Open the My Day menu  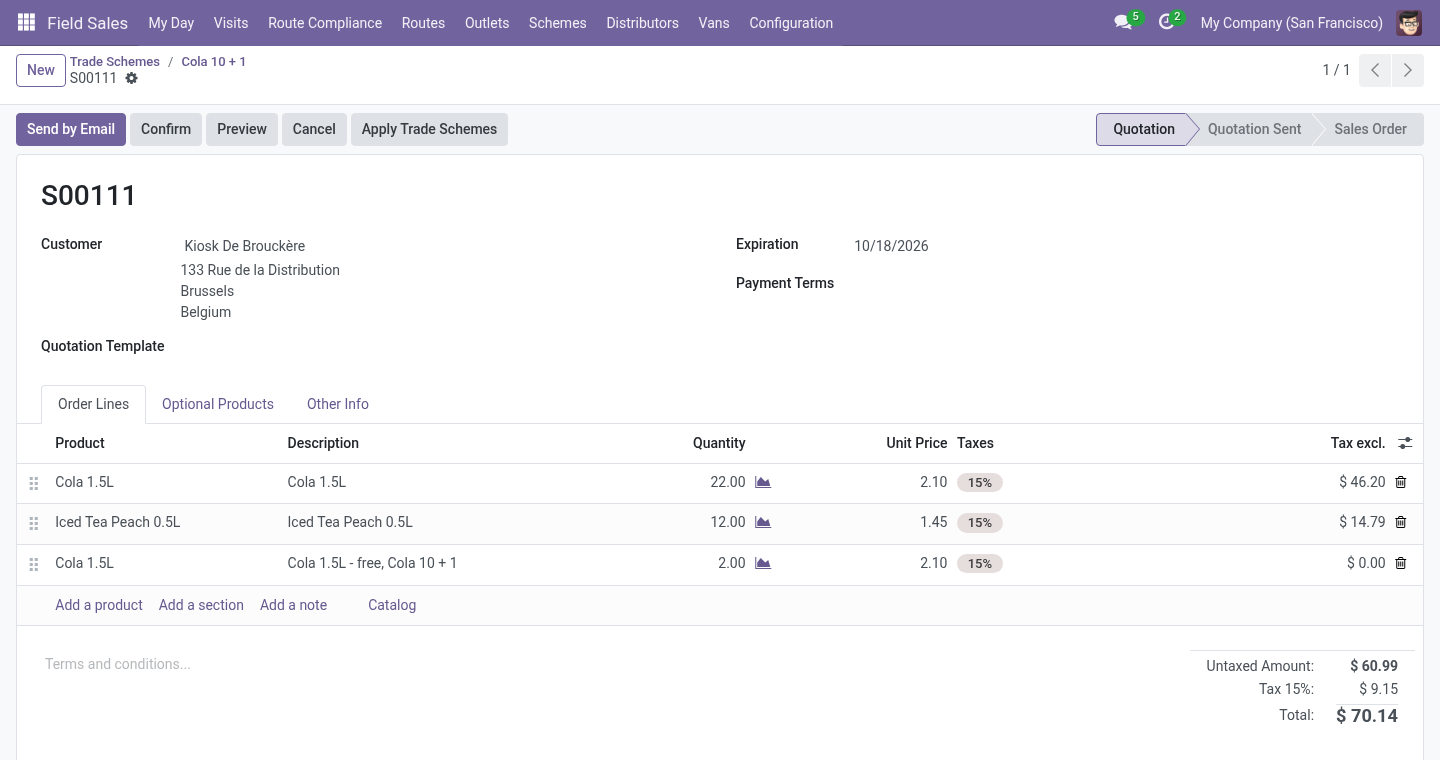point(171,22)
